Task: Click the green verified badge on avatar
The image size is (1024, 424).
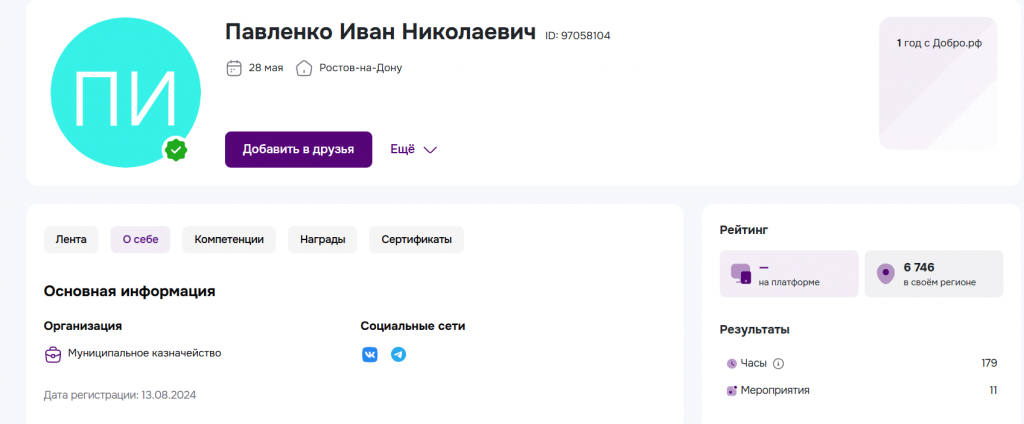Action: (x=176, y=150)
